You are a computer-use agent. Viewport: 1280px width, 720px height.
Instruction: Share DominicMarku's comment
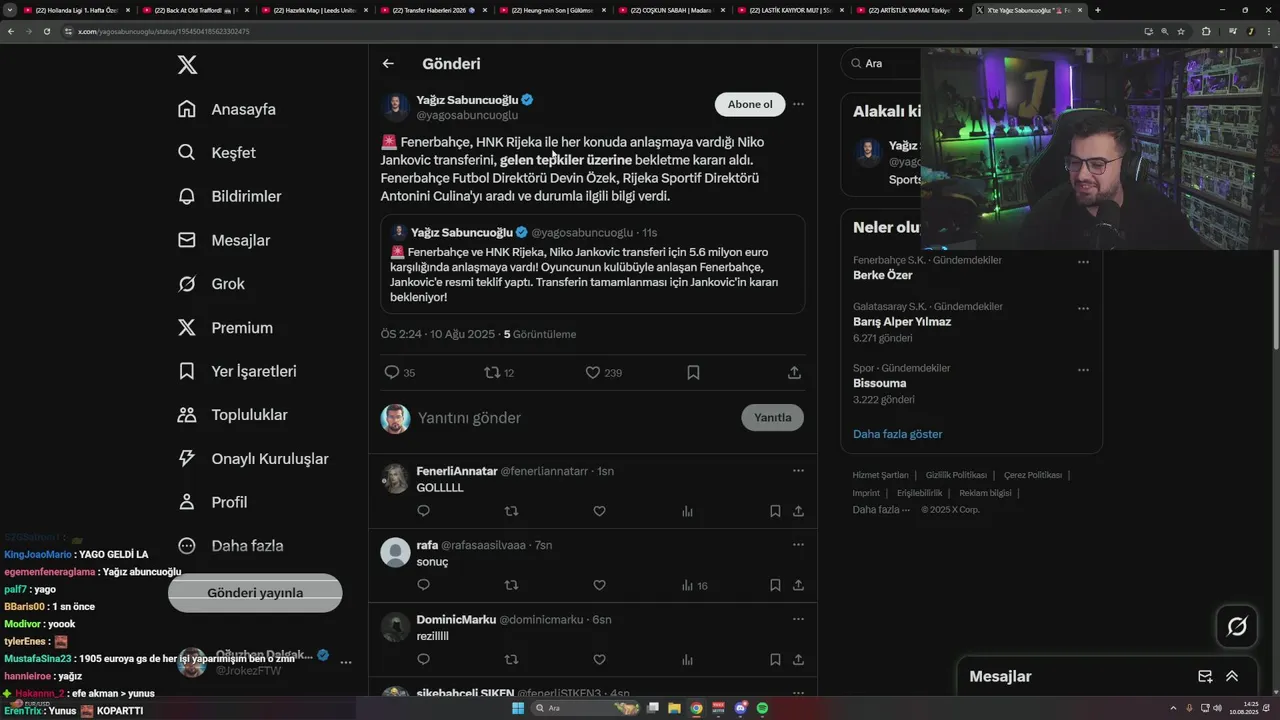(x=798, y=659)
